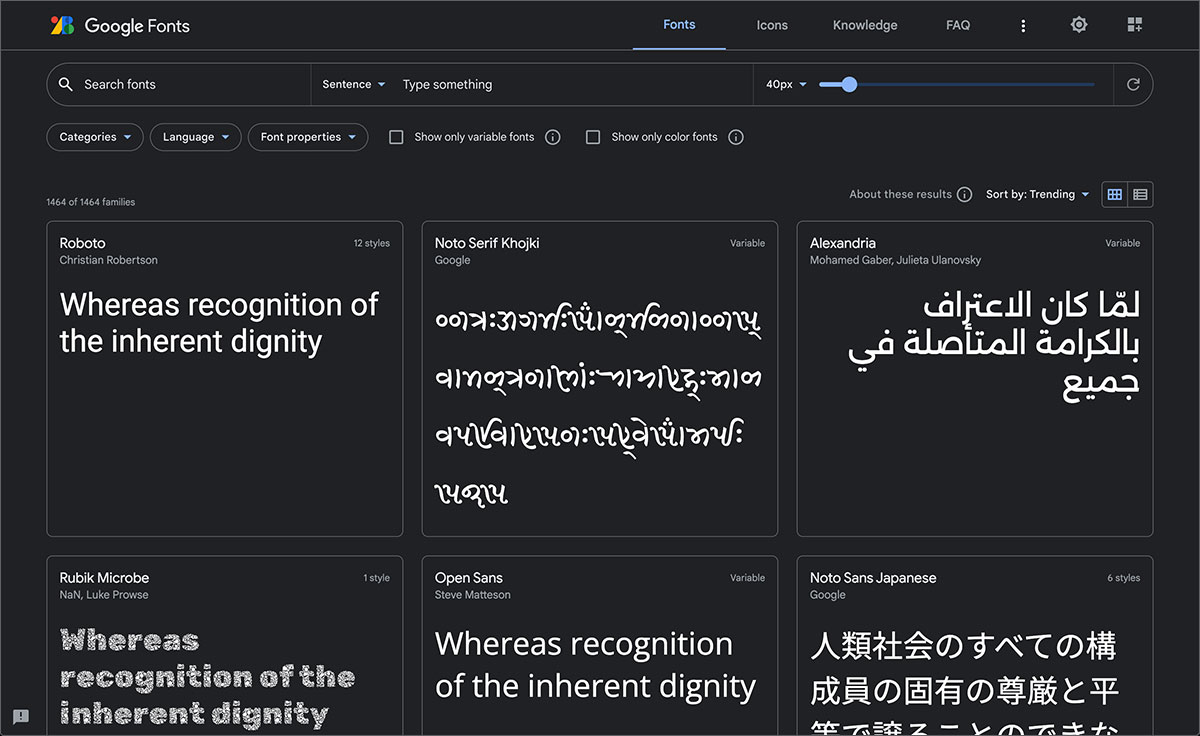
Task: Click the search magnifier icon
Action: 65,84
